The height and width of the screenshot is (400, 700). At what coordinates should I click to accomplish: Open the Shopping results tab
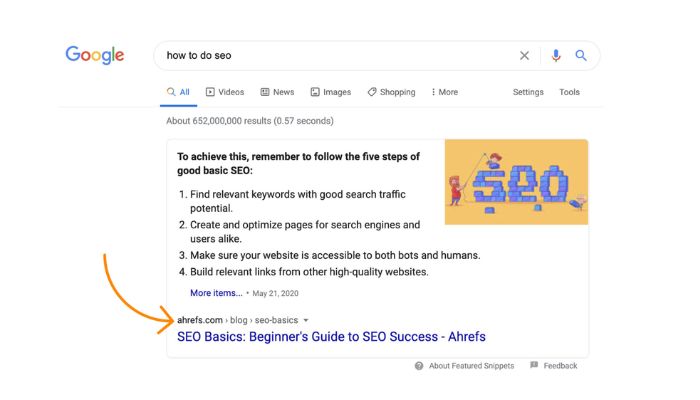[392, 92]
